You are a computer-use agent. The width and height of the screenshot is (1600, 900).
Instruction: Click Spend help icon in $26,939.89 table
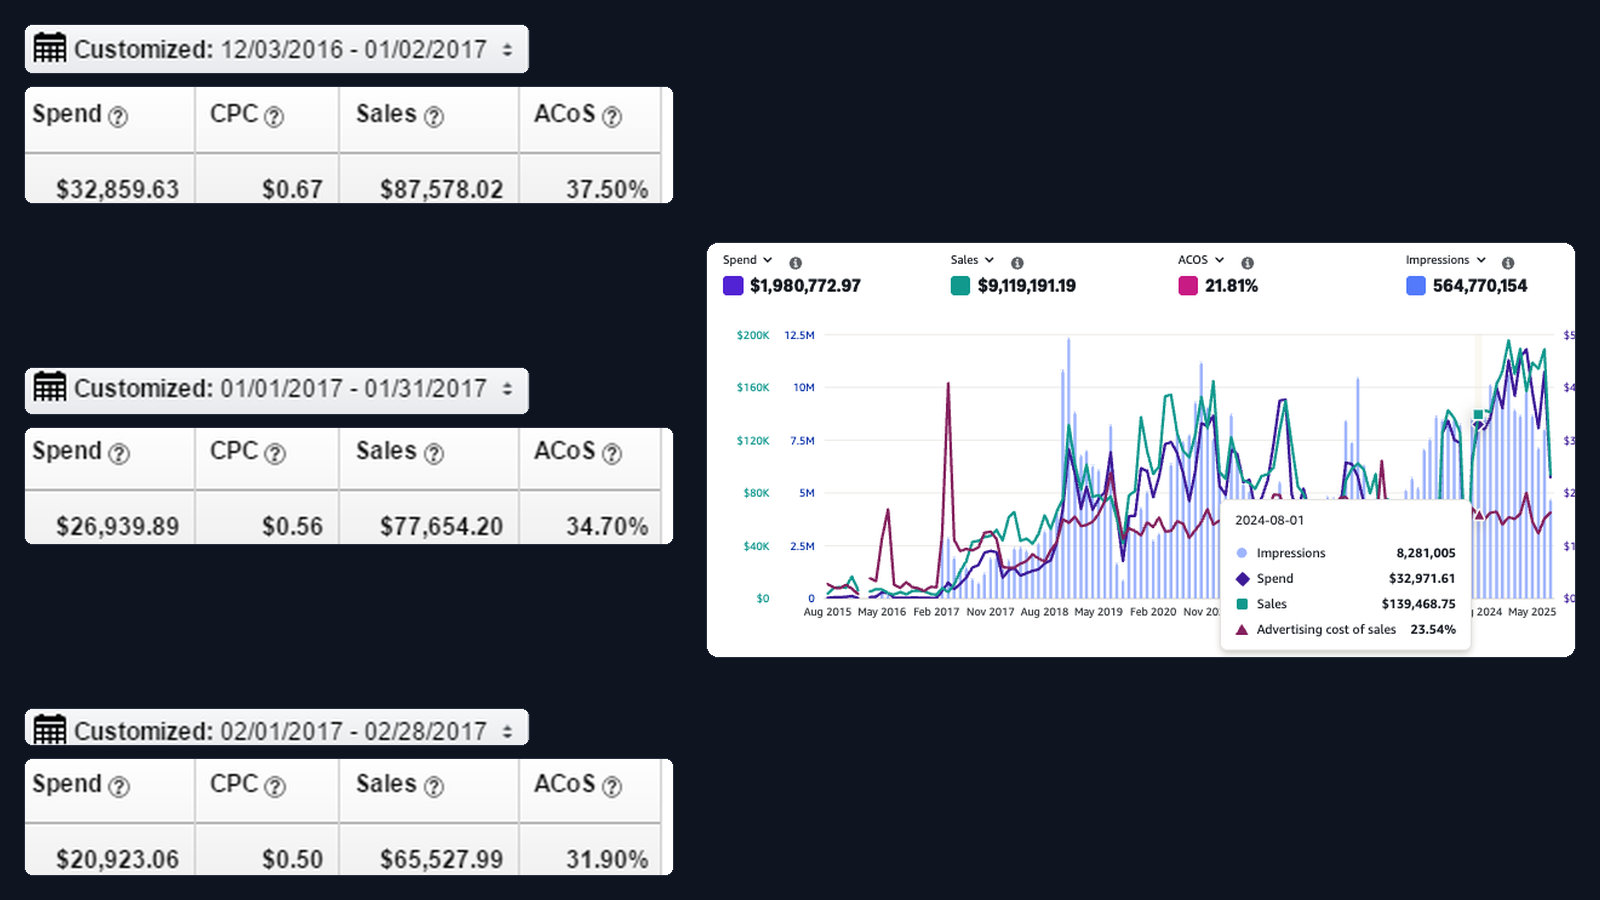click(119, 454)
